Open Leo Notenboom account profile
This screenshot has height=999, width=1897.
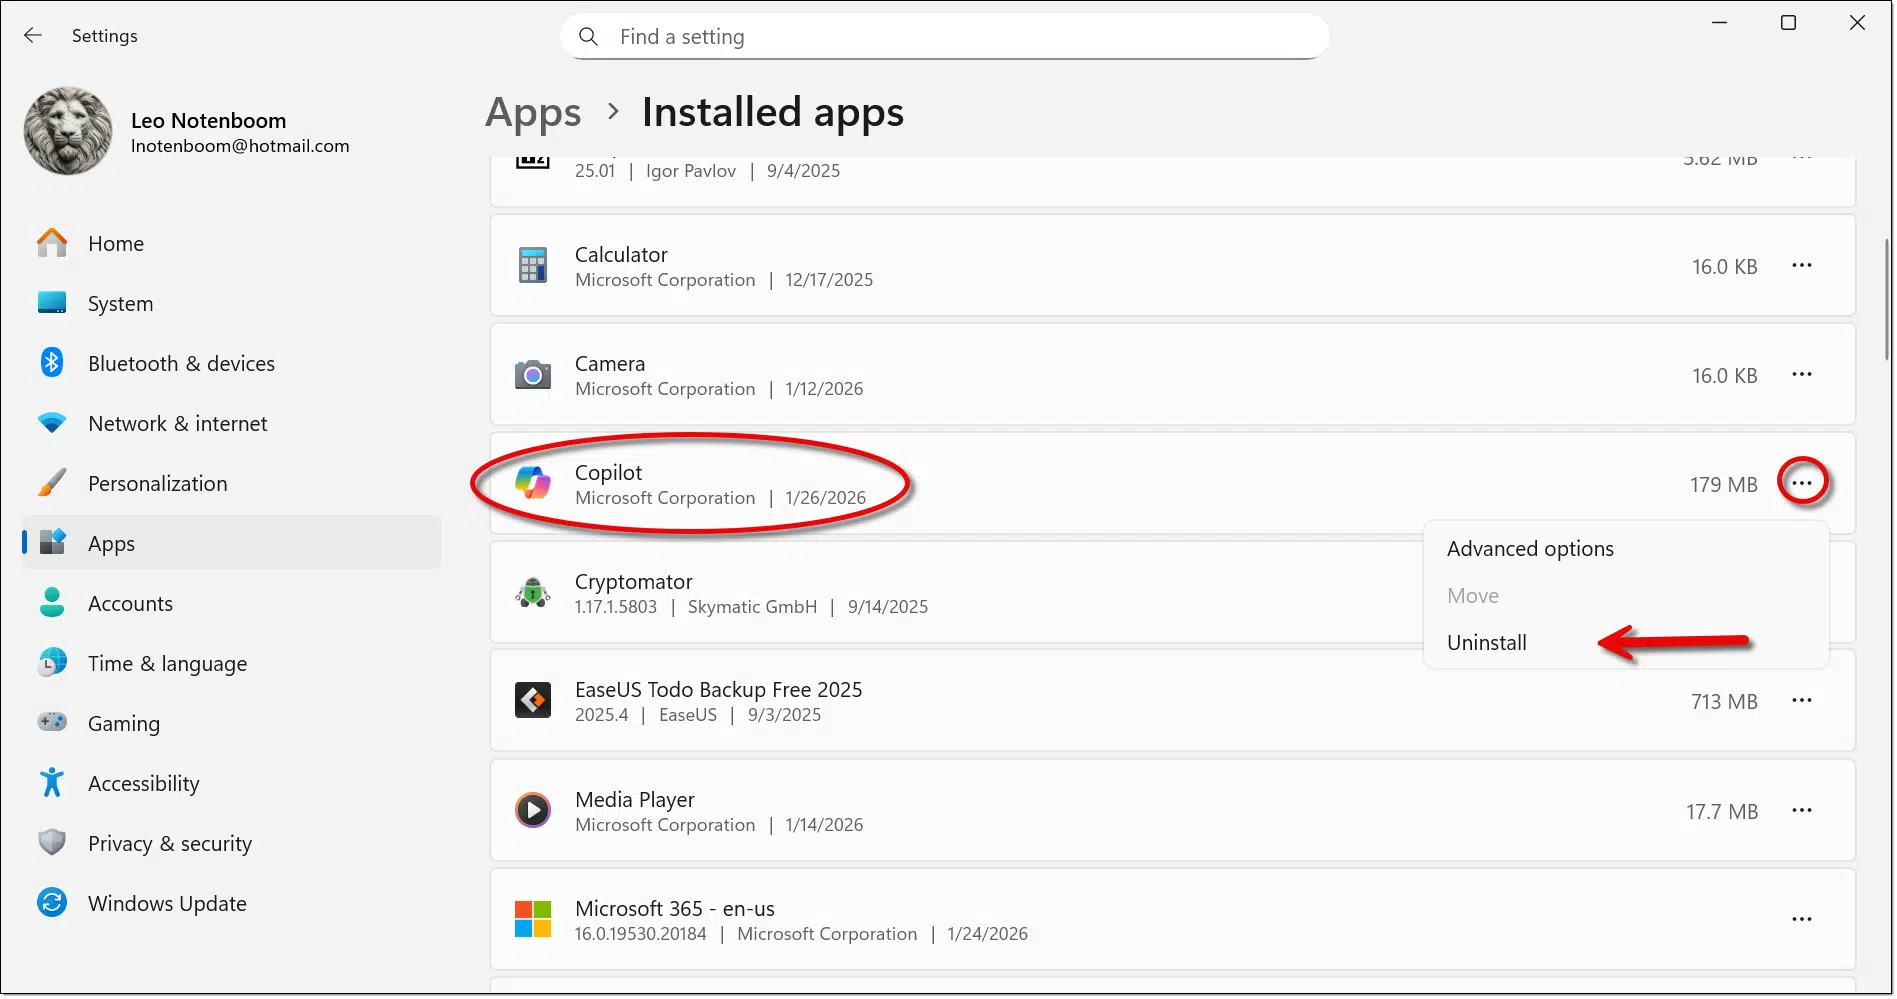point(208,132)
